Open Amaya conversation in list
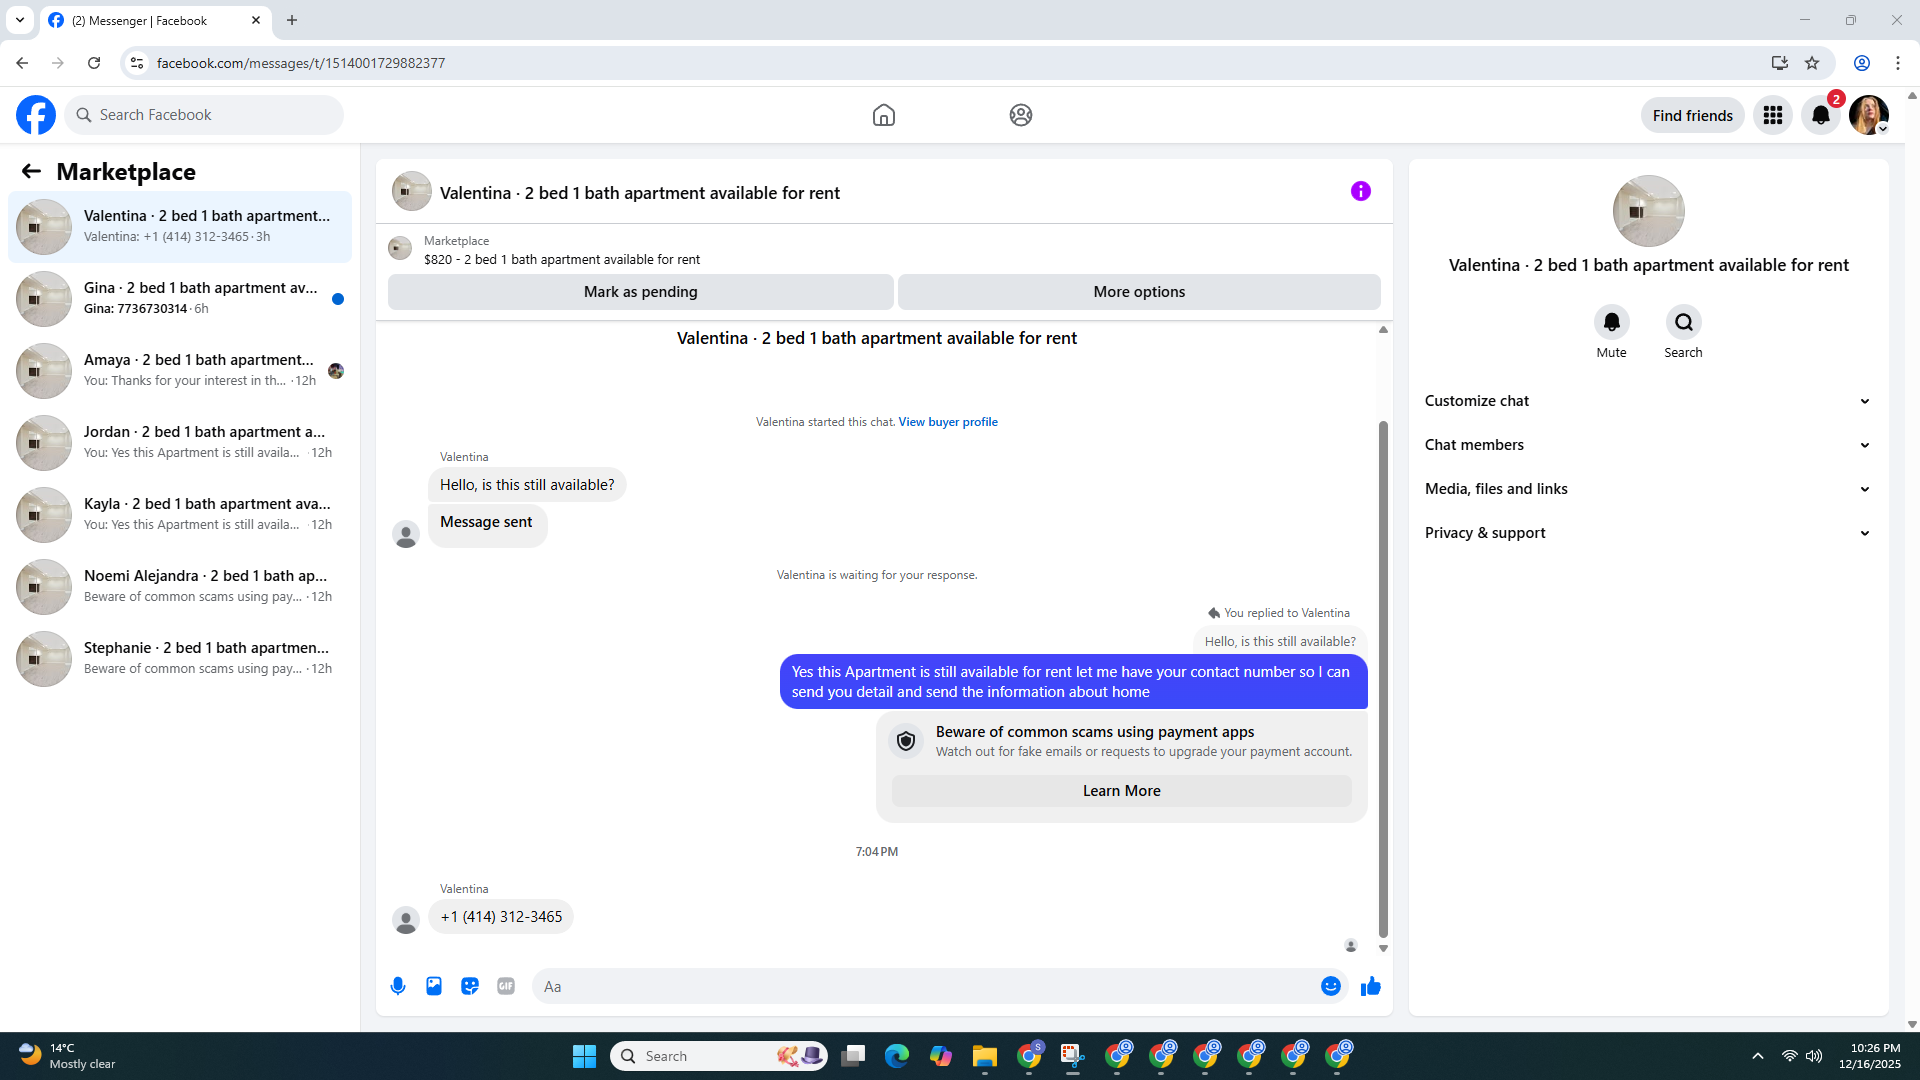 (x=180, y=371)
